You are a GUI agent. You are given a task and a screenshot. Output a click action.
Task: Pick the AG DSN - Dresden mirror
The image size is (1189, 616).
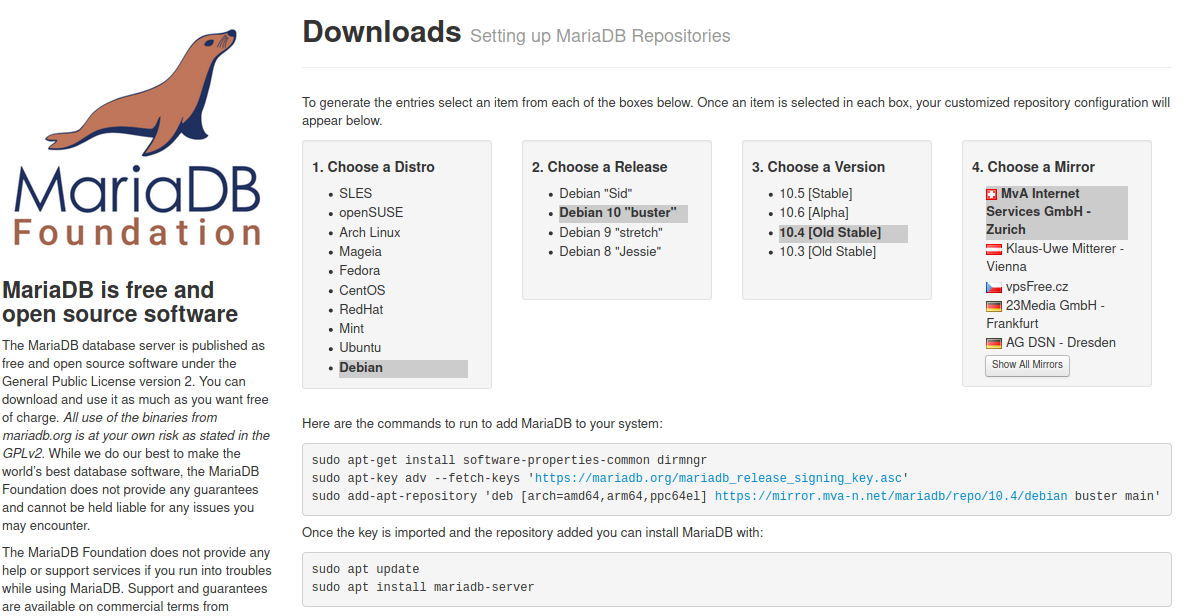pos(1061,342)
